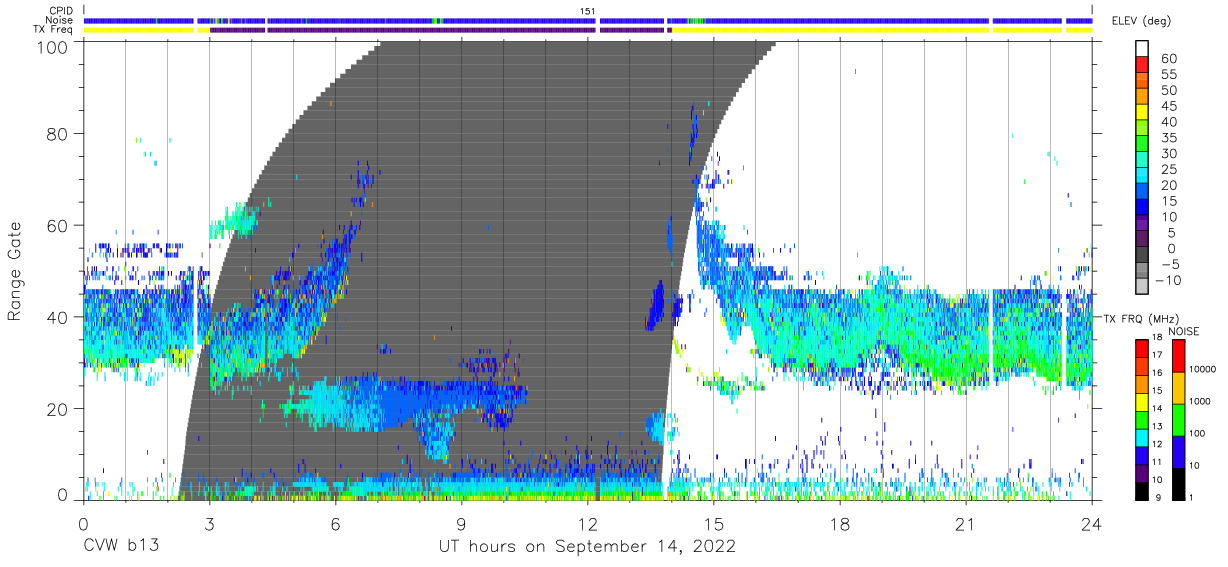Image resolution: width=1228 pixels, height=567 pixels.
Task: Click the 'CVW b13' radar beam label
Action: tap(121, 547)
